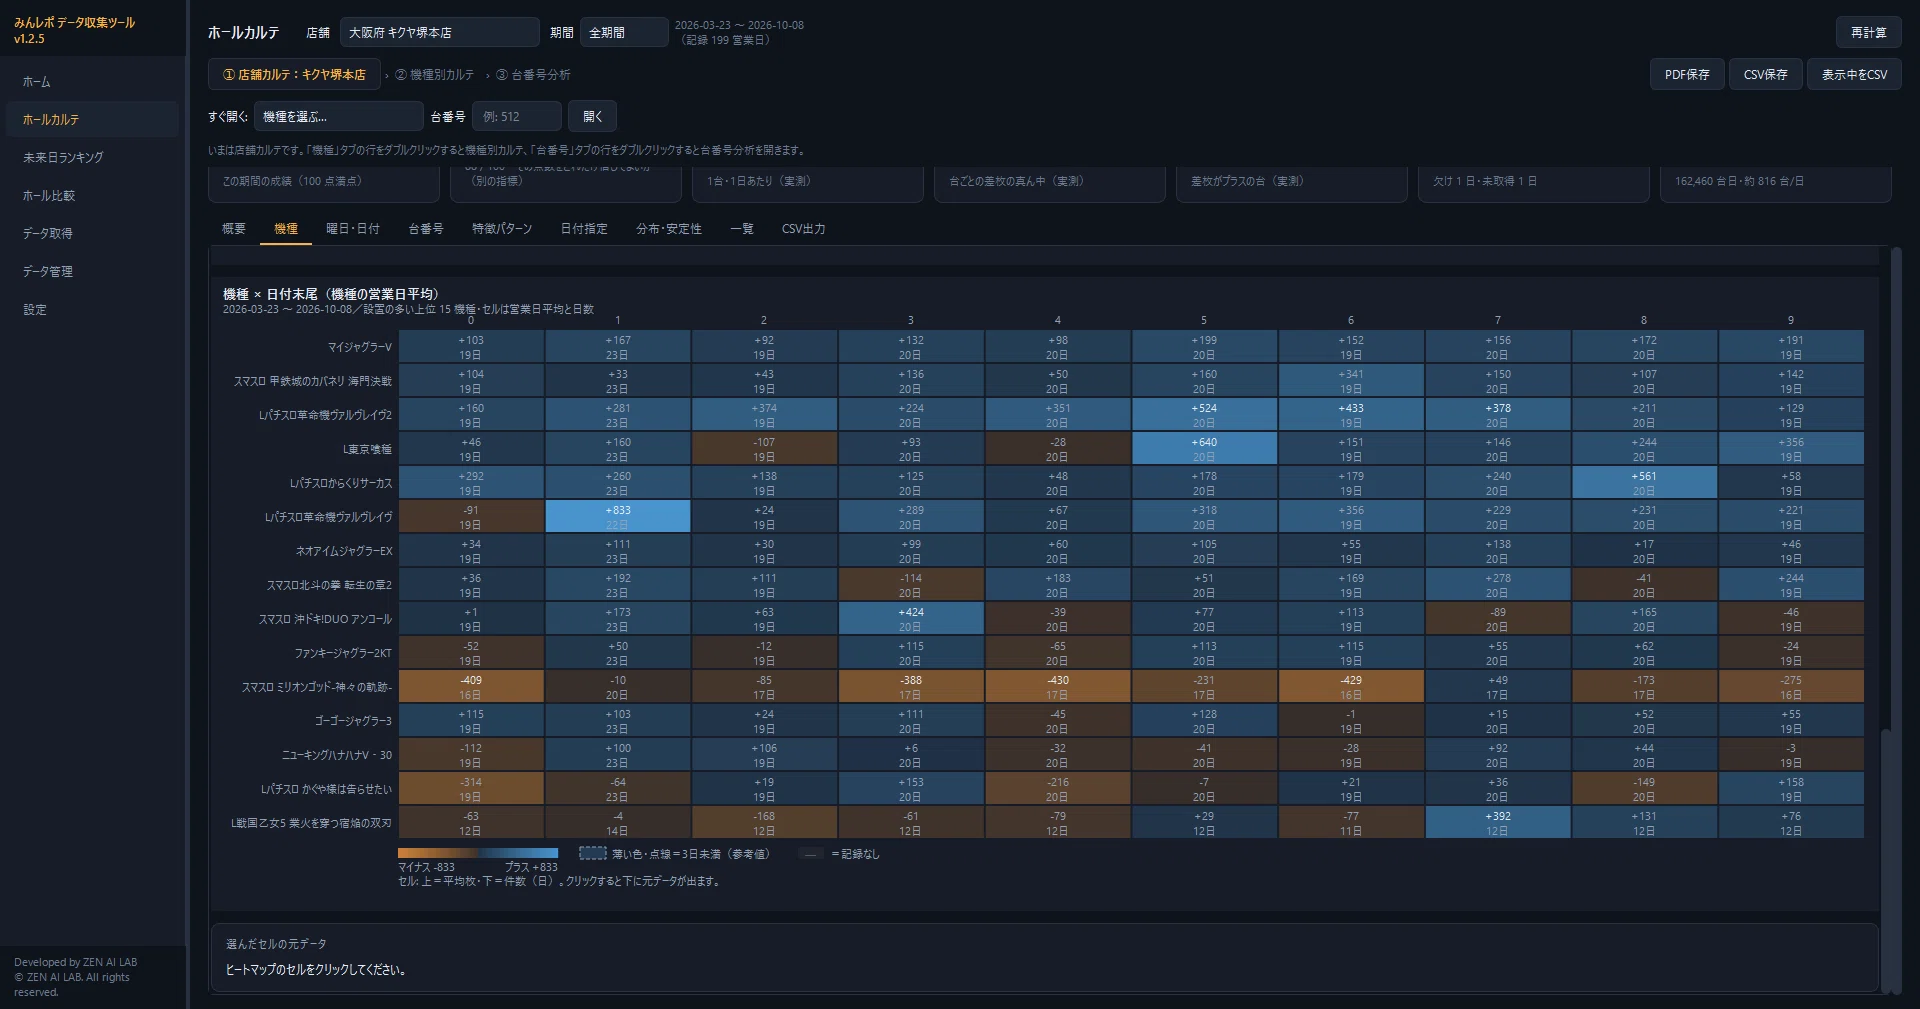The image size is (1920, 1009).
Task: Export data using CSV保存 button
Action: (x=1765, y=74)
